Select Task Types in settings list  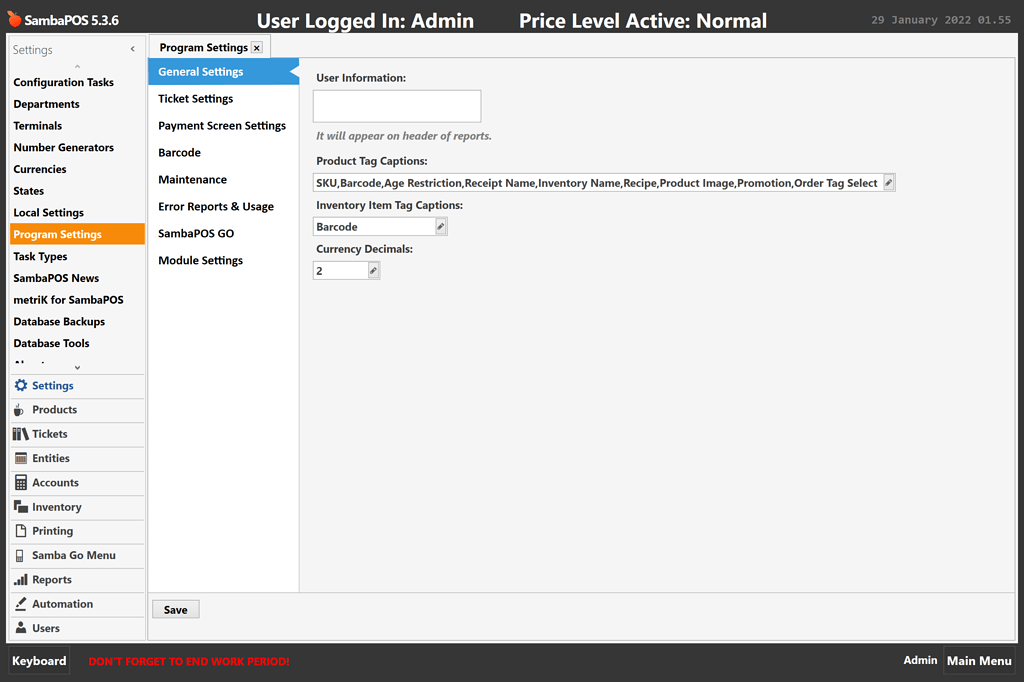pos(78,256)
